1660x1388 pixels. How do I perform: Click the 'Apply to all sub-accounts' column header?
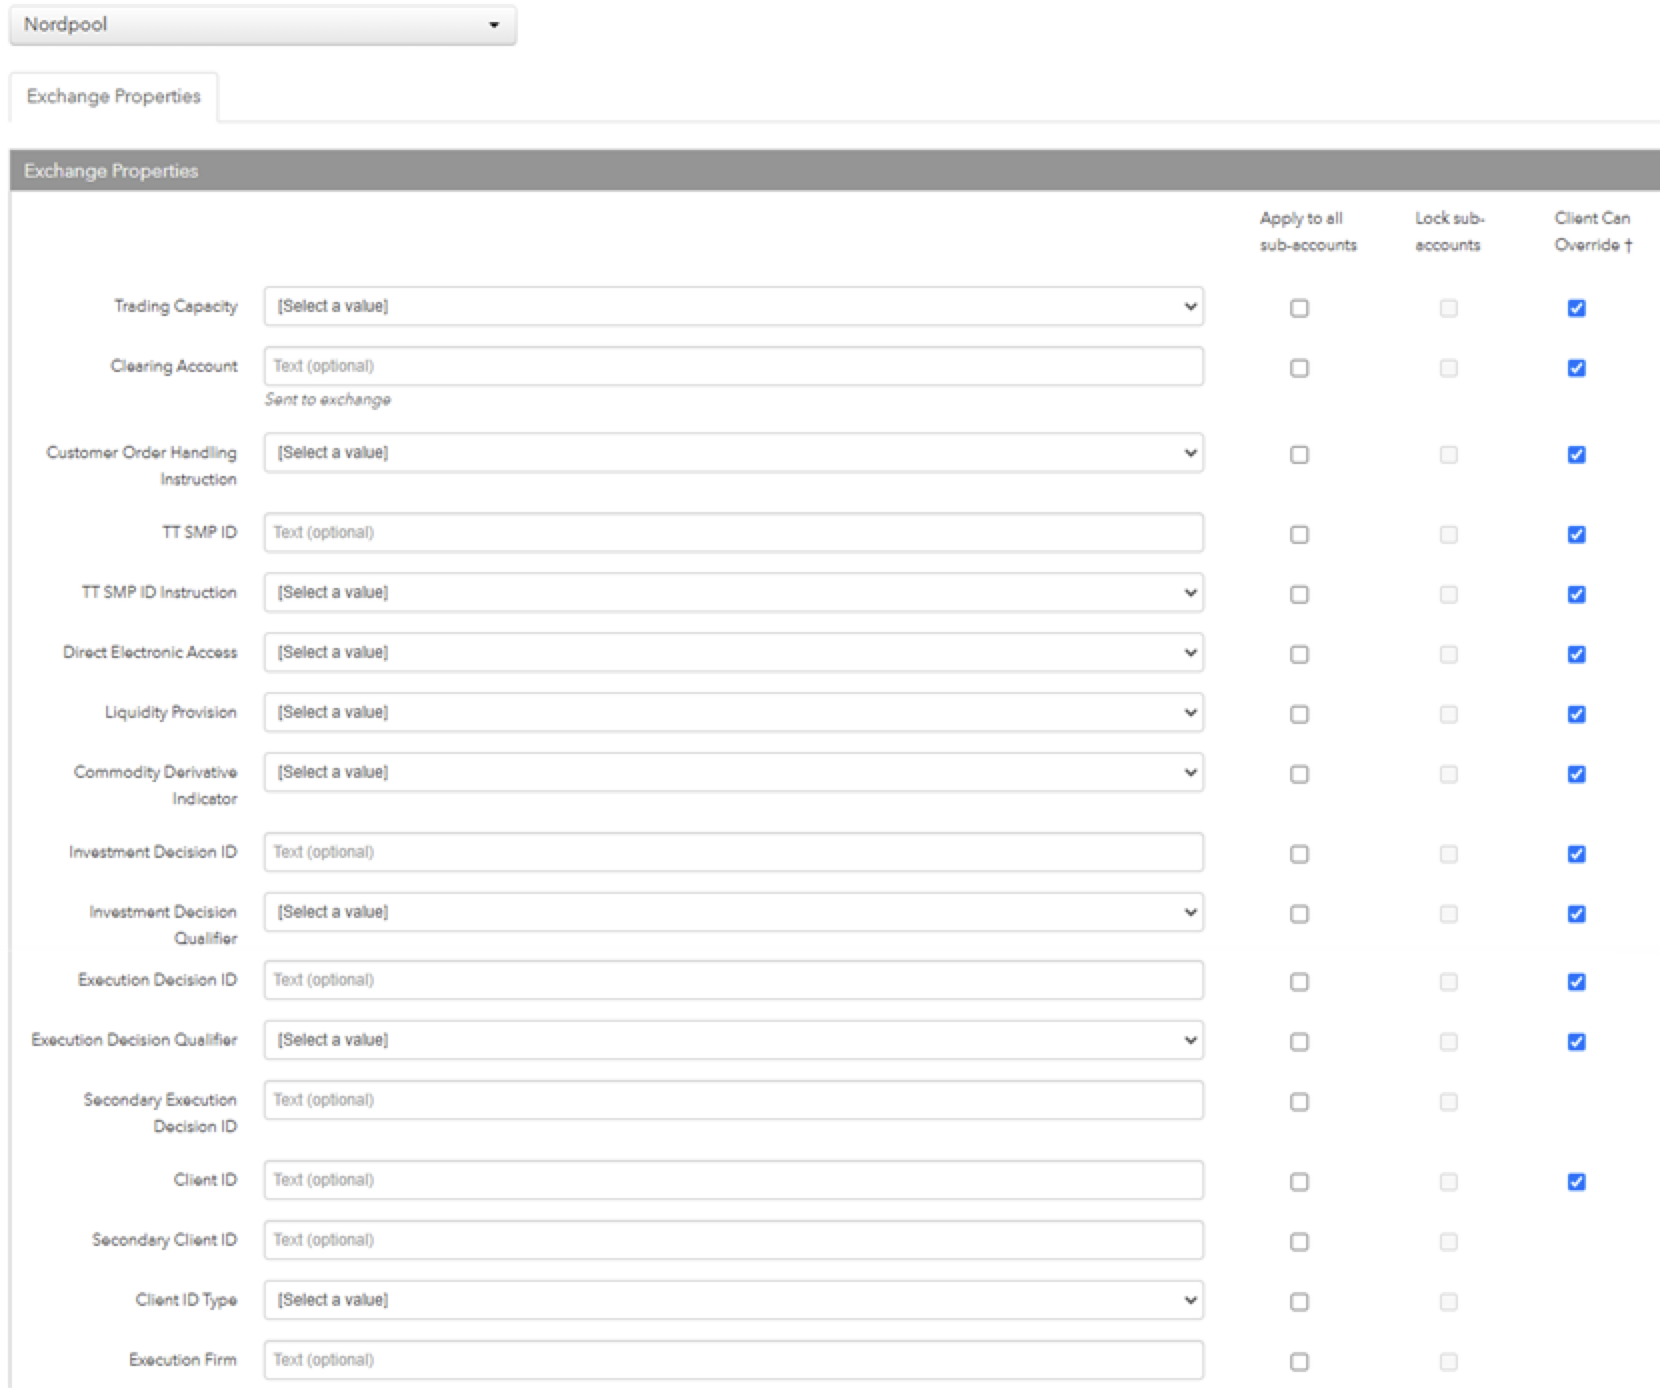point(1308,231)
